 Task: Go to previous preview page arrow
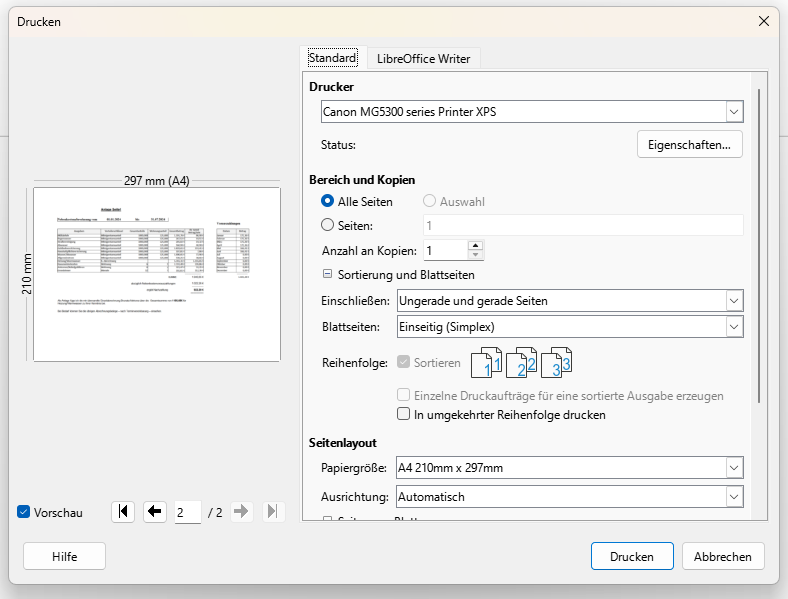(x=155, y=512)
